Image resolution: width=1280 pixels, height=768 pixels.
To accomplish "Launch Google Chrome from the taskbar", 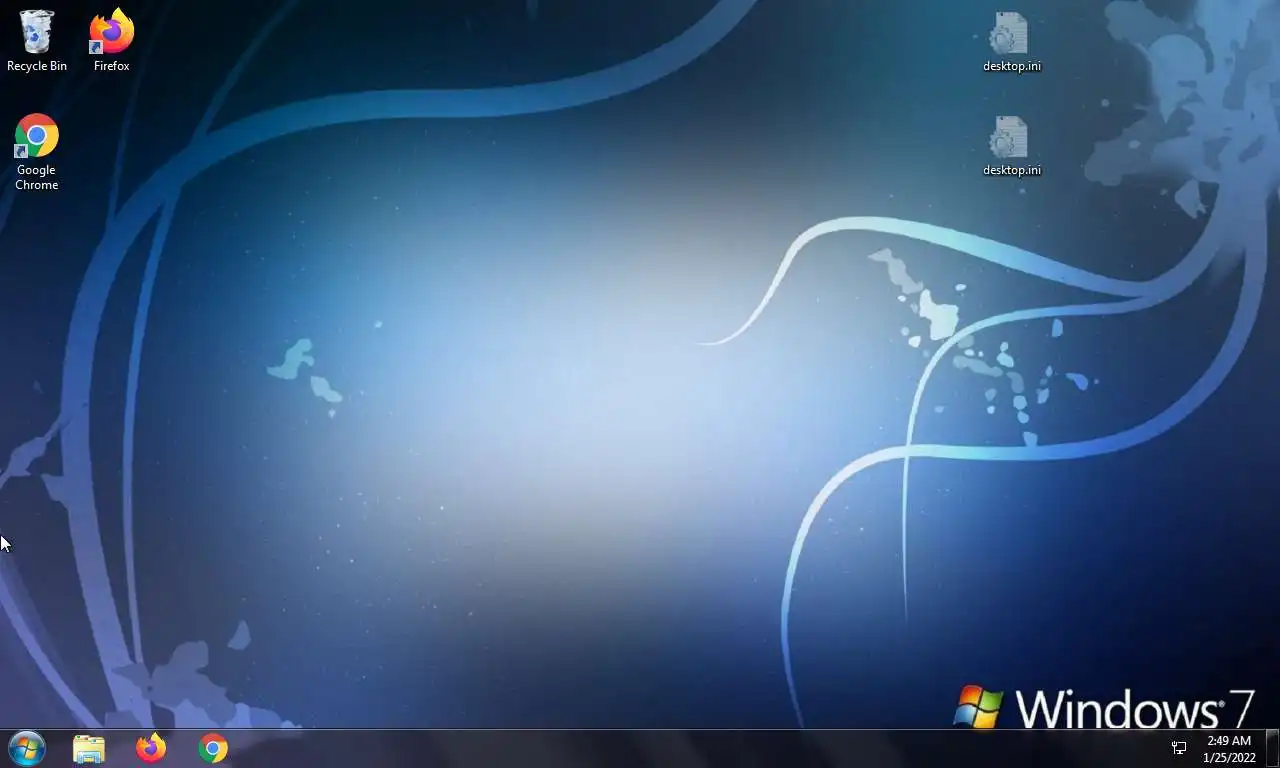I will [213, 748].
